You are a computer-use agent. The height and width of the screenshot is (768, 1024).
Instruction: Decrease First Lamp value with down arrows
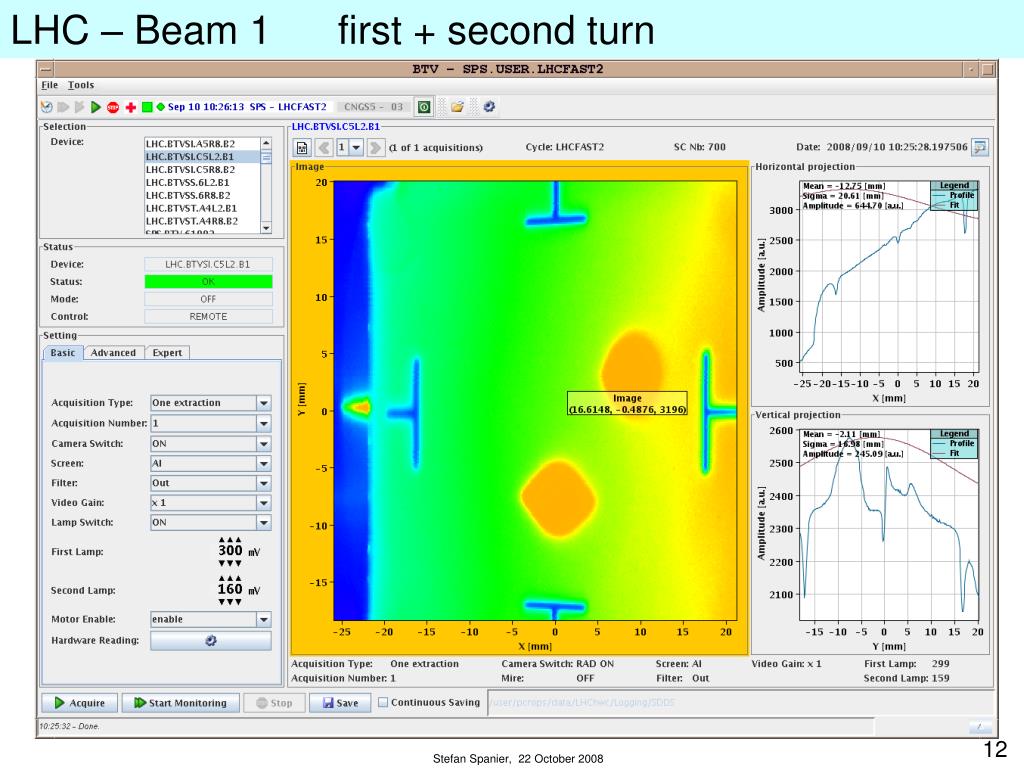pyautogui.click(x=230, y=563)
